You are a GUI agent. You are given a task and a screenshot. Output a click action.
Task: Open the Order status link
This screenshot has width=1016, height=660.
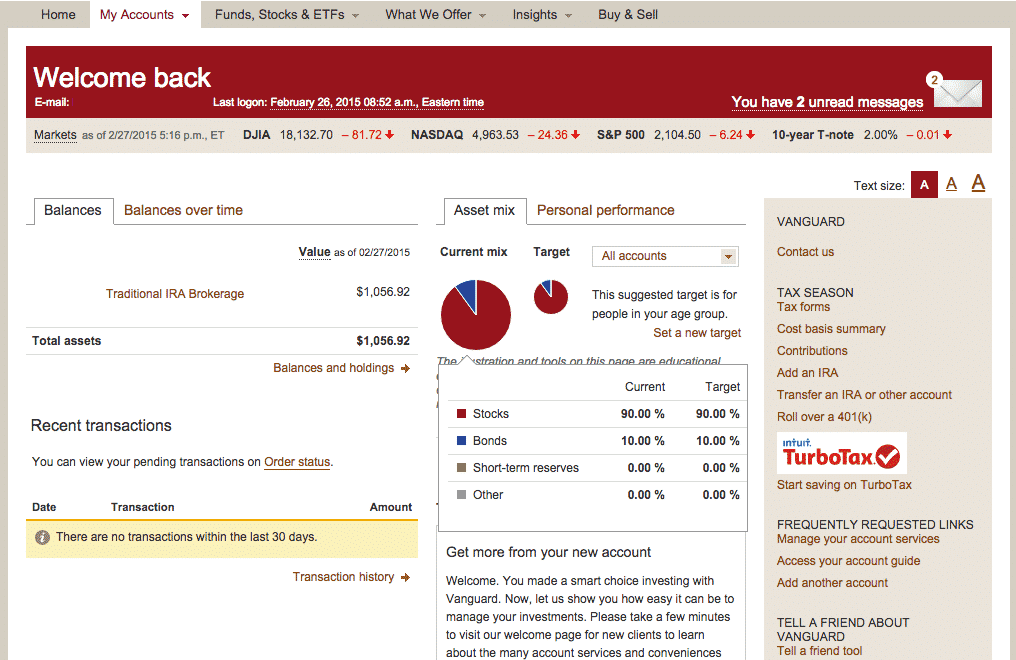[x=297, y=462]
